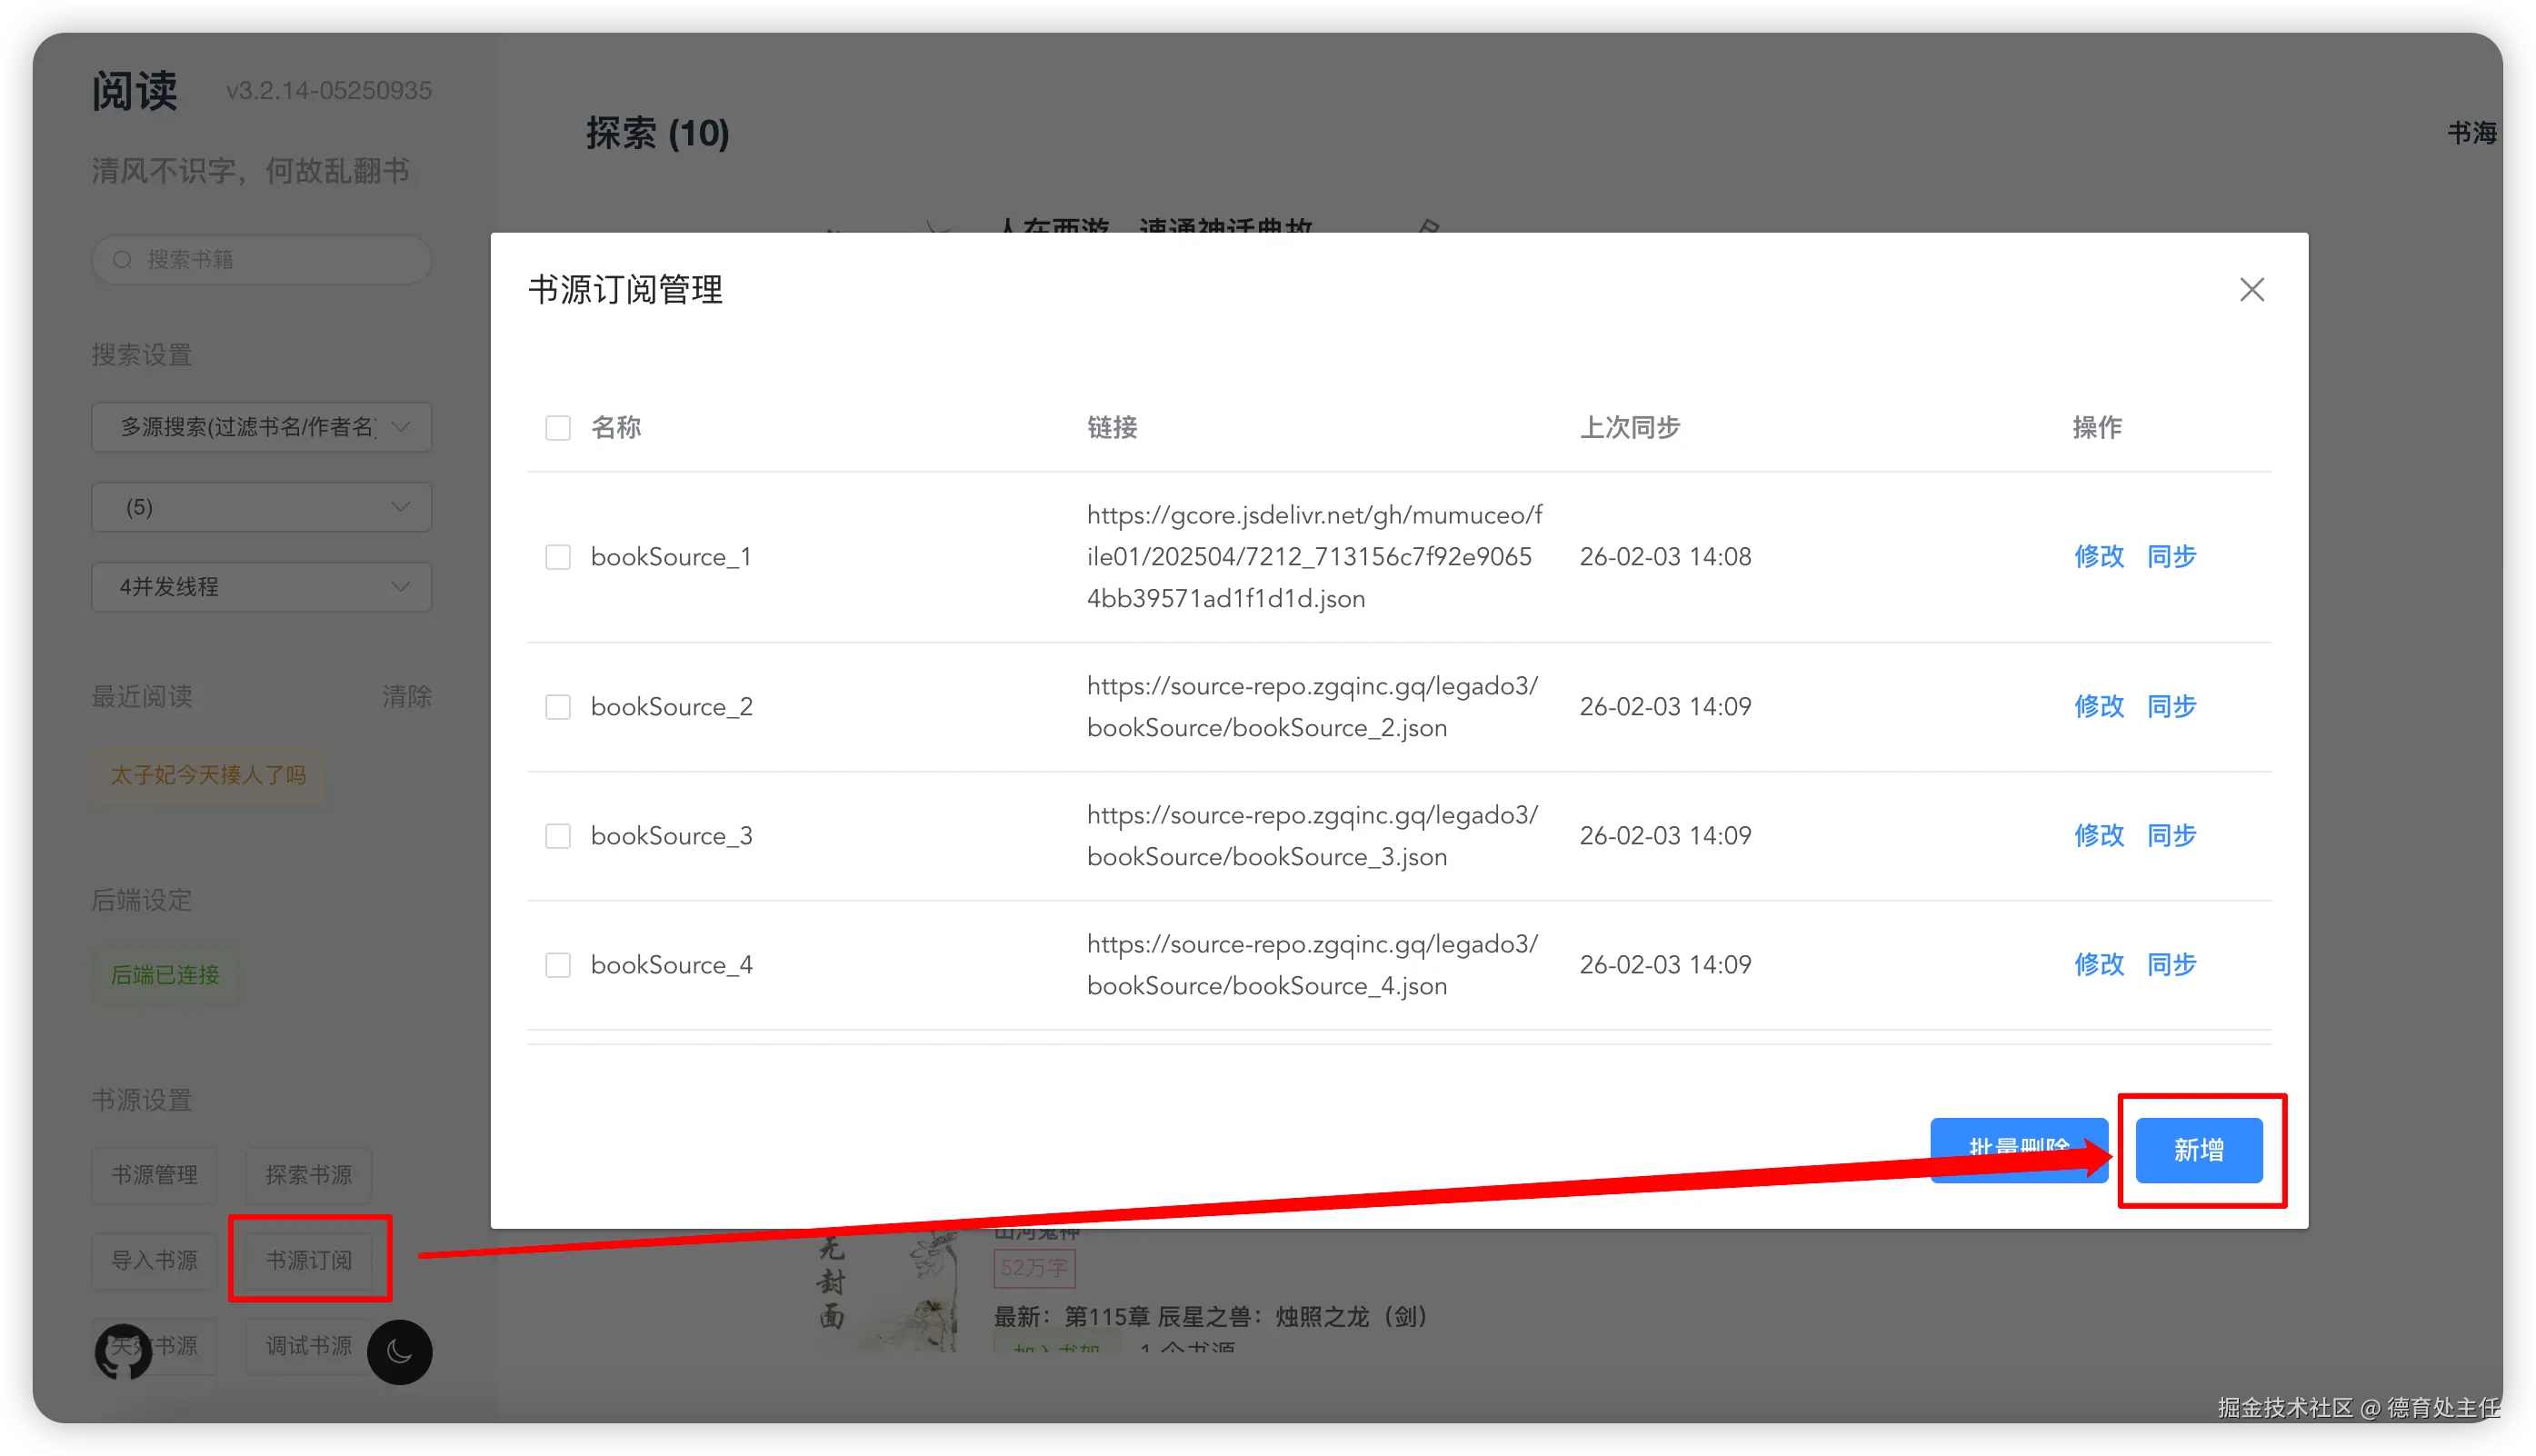Open the GitHub icon link
Image resolution: width=2536 pixels, height=1456 pixels.
click(123, 1352)
